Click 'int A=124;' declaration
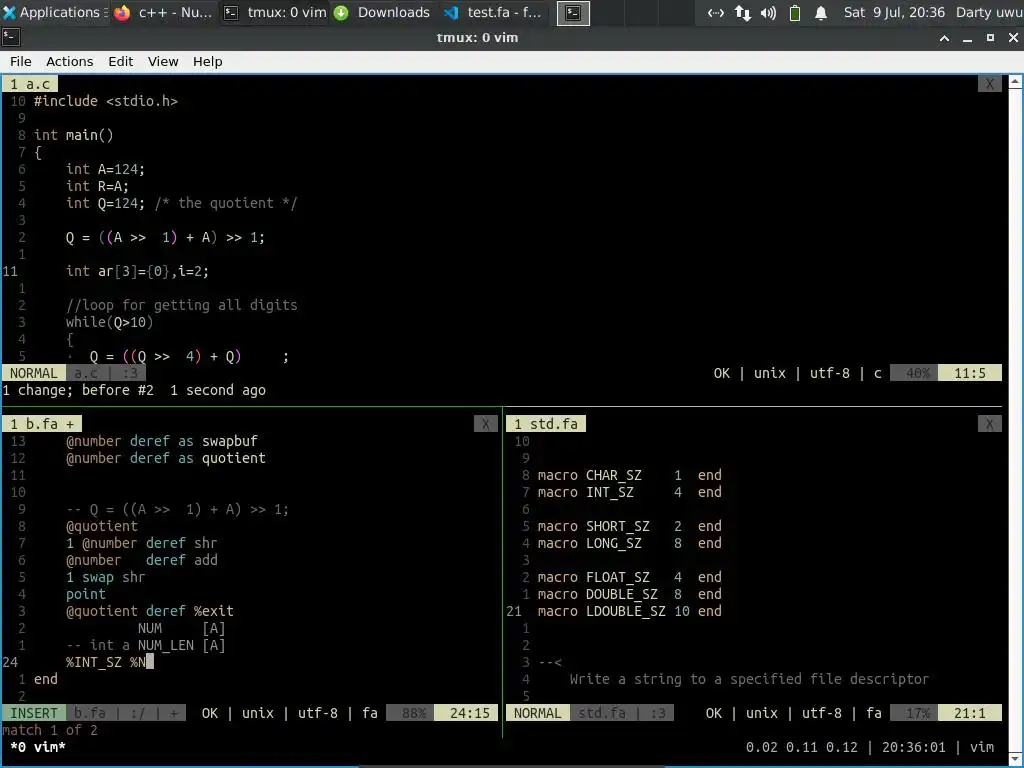This screenshot has height=768, width=1024. click(105, 169)
